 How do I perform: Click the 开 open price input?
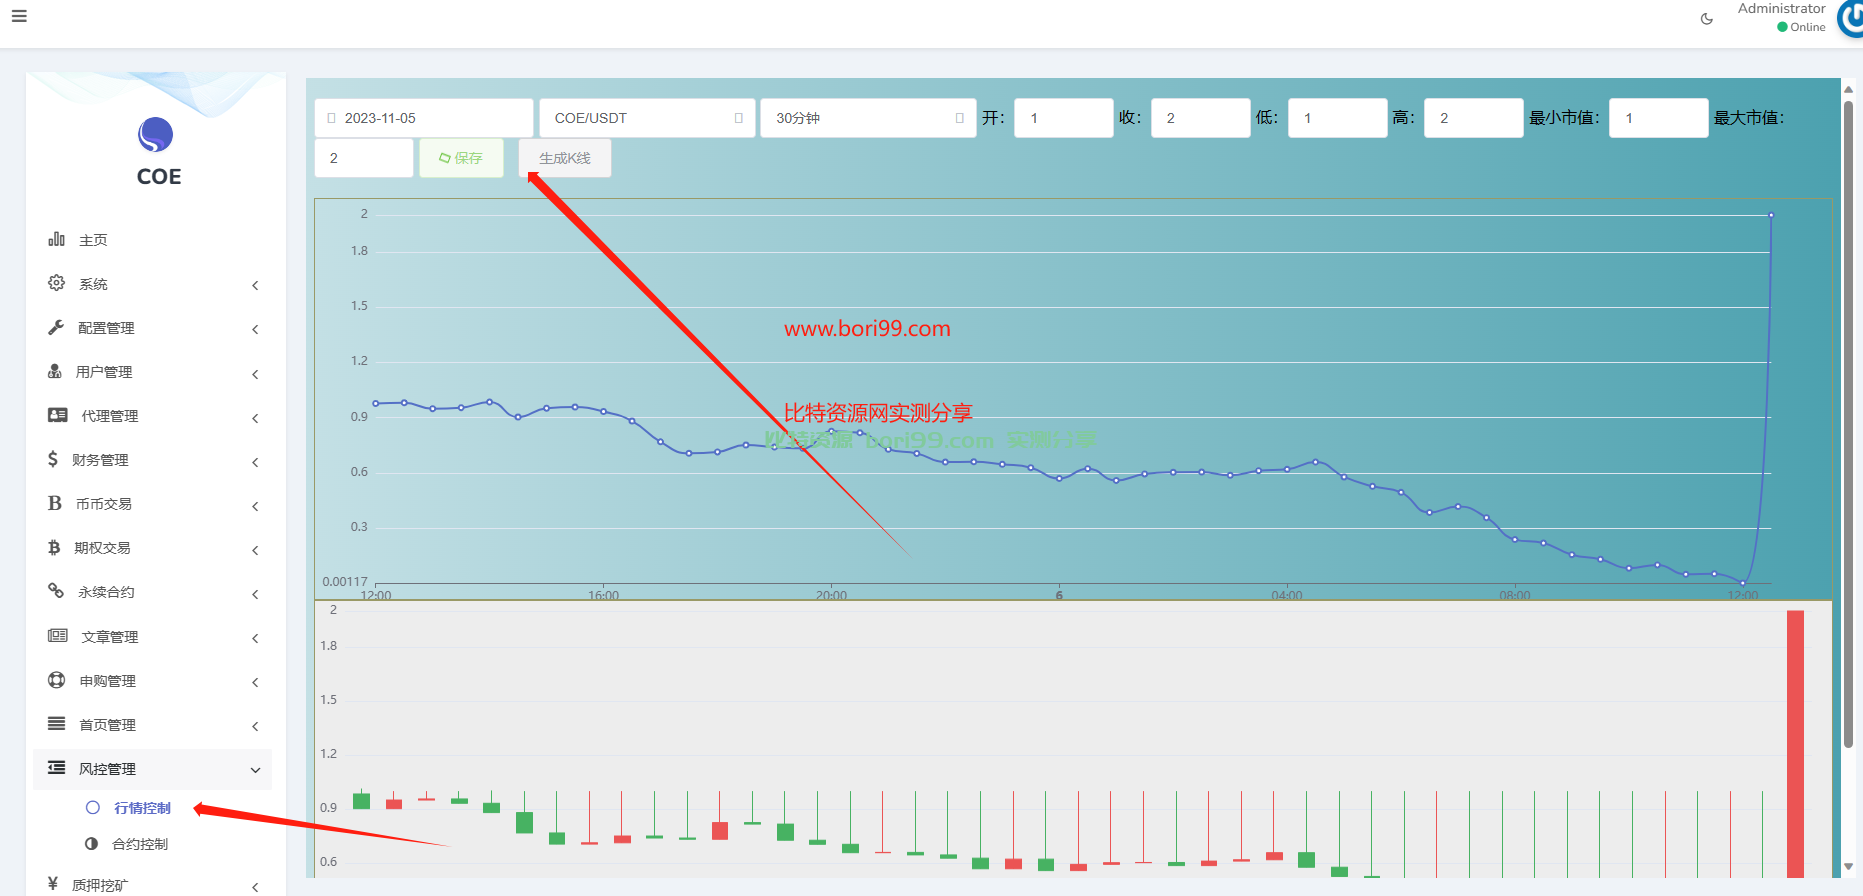click(x=1064, y=118)
